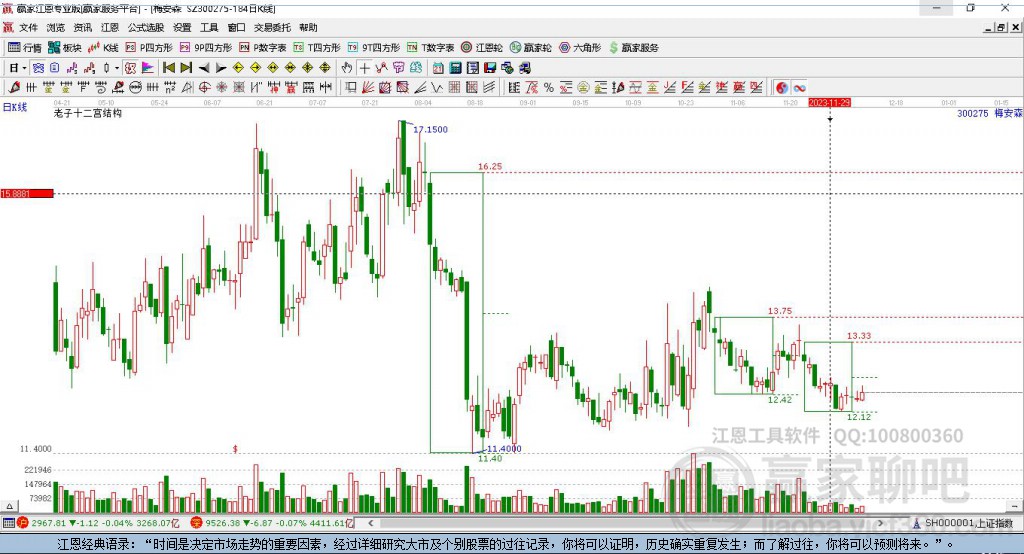Jump to first bar icon
Image resolution: width=1024 pixels, height=554 pixels.
point(168,68)
